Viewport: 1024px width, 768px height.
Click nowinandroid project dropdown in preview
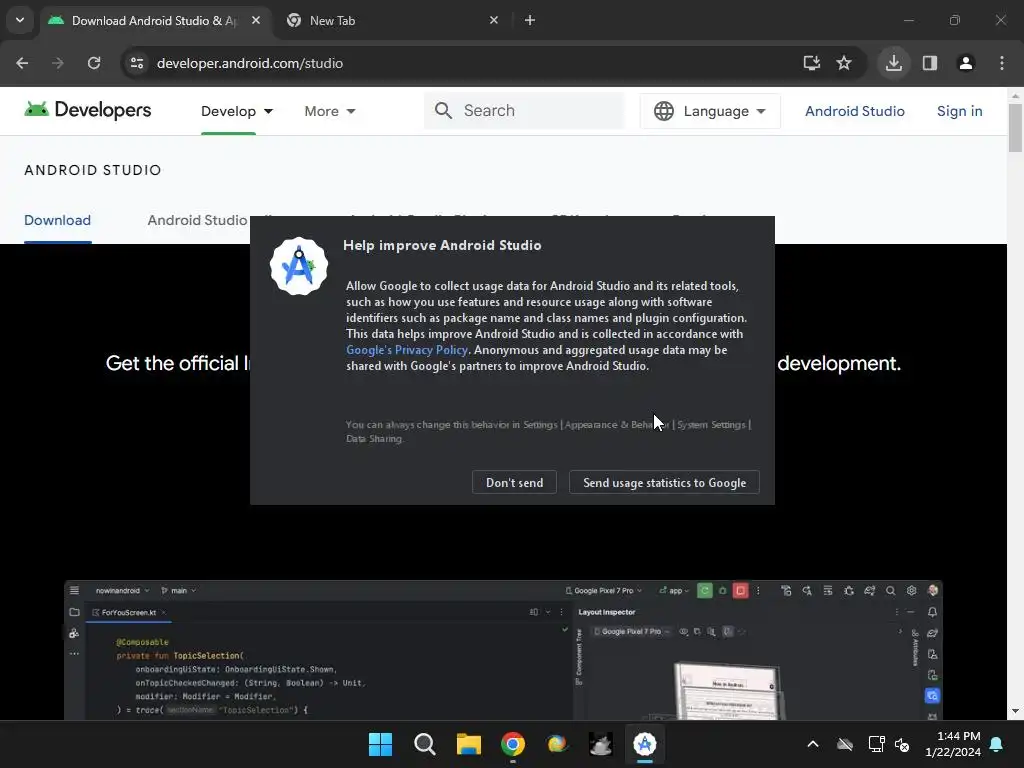tap(122, 590)
